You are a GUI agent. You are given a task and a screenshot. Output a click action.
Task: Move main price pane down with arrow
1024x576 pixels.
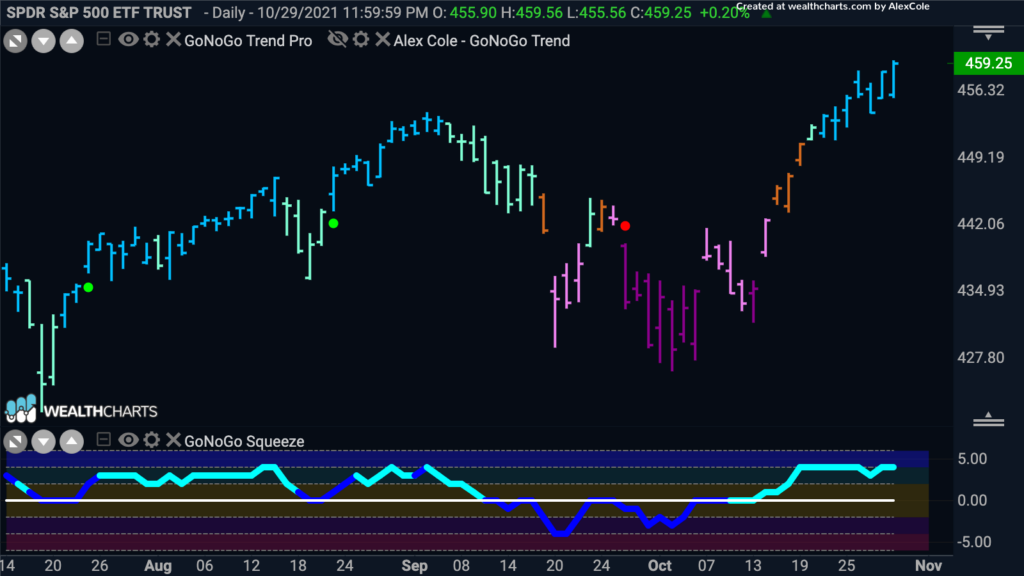click(44, 42)
